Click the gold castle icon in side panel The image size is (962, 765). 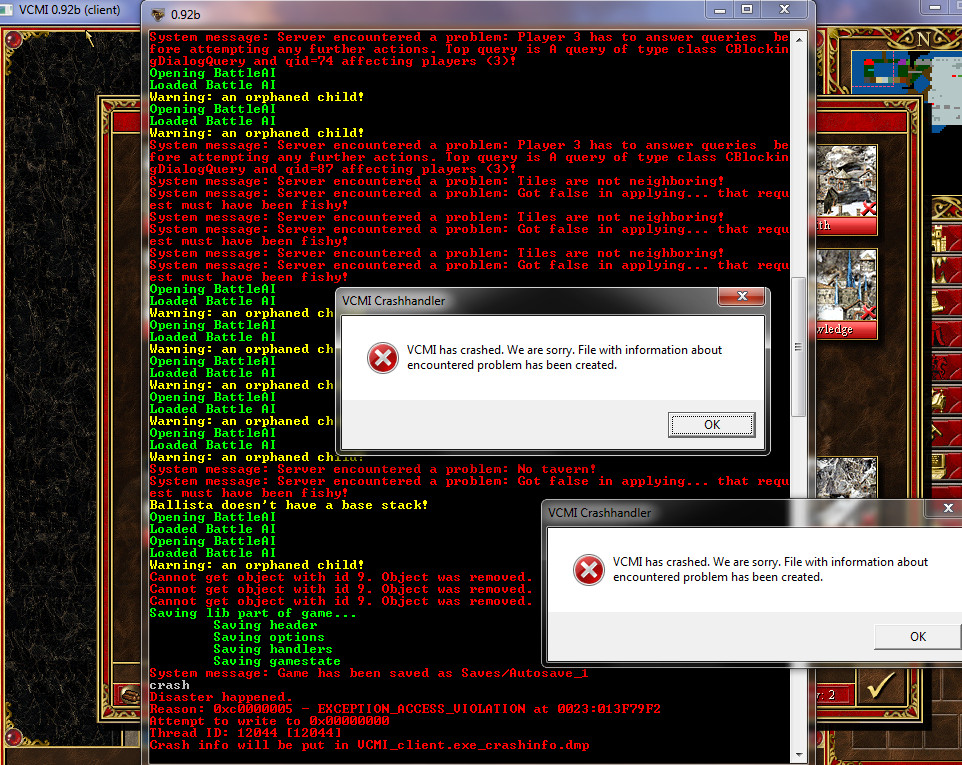point(941,240)
